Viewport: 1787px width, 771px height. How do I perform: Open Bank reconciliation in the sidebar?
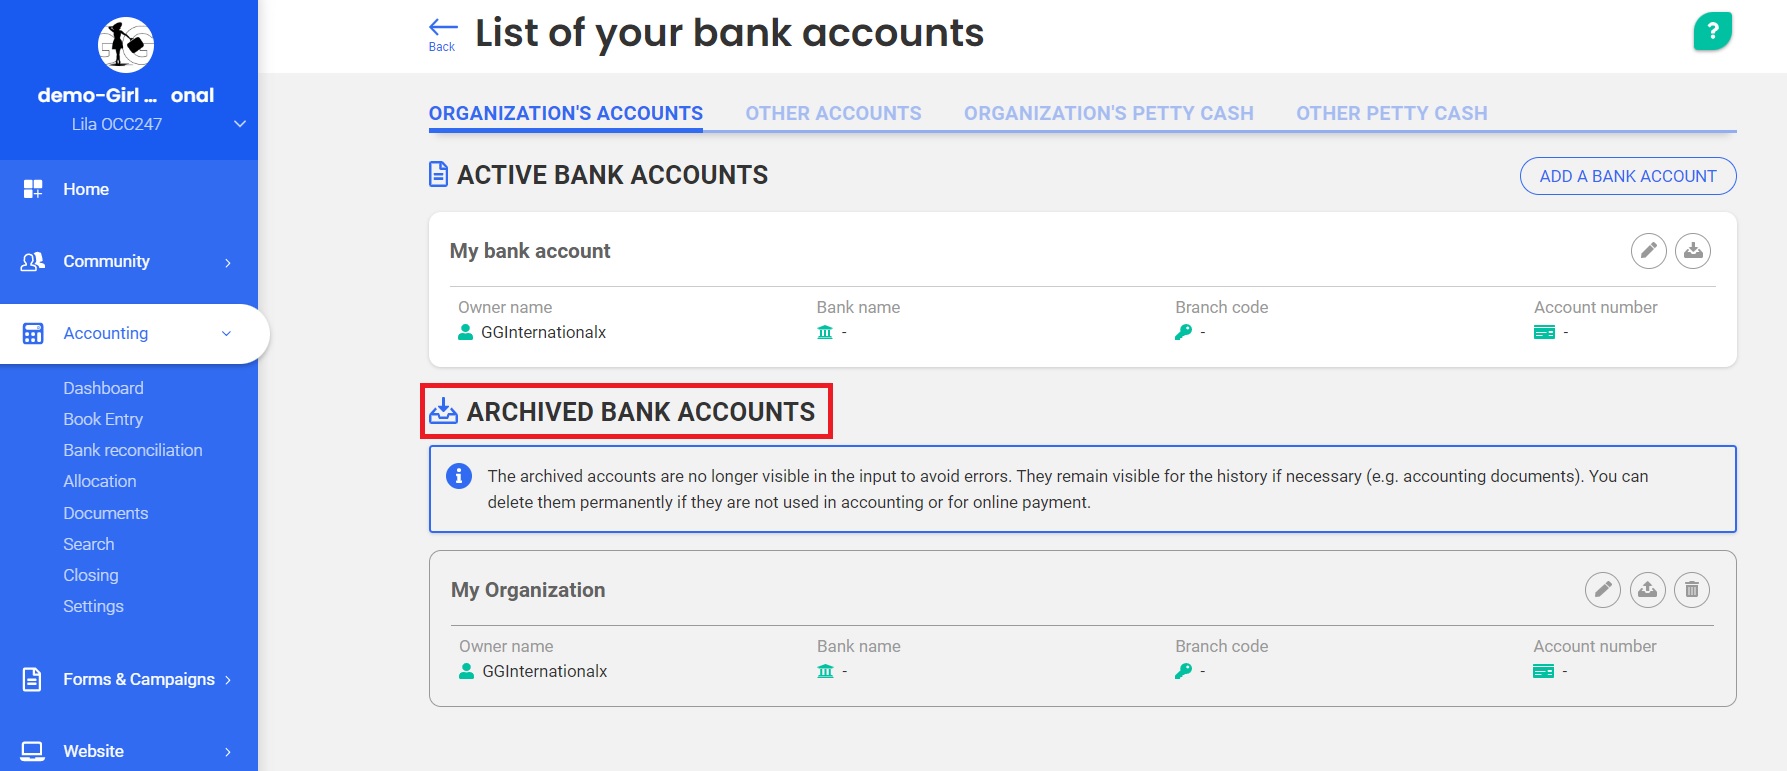tap(133, 450)
